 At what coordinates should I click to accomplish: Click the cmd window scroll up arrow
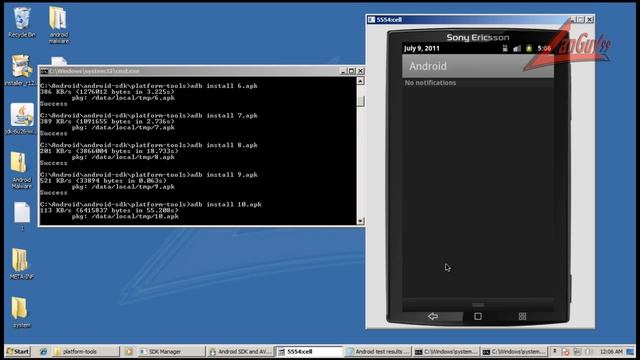click(x=360, y=81)
